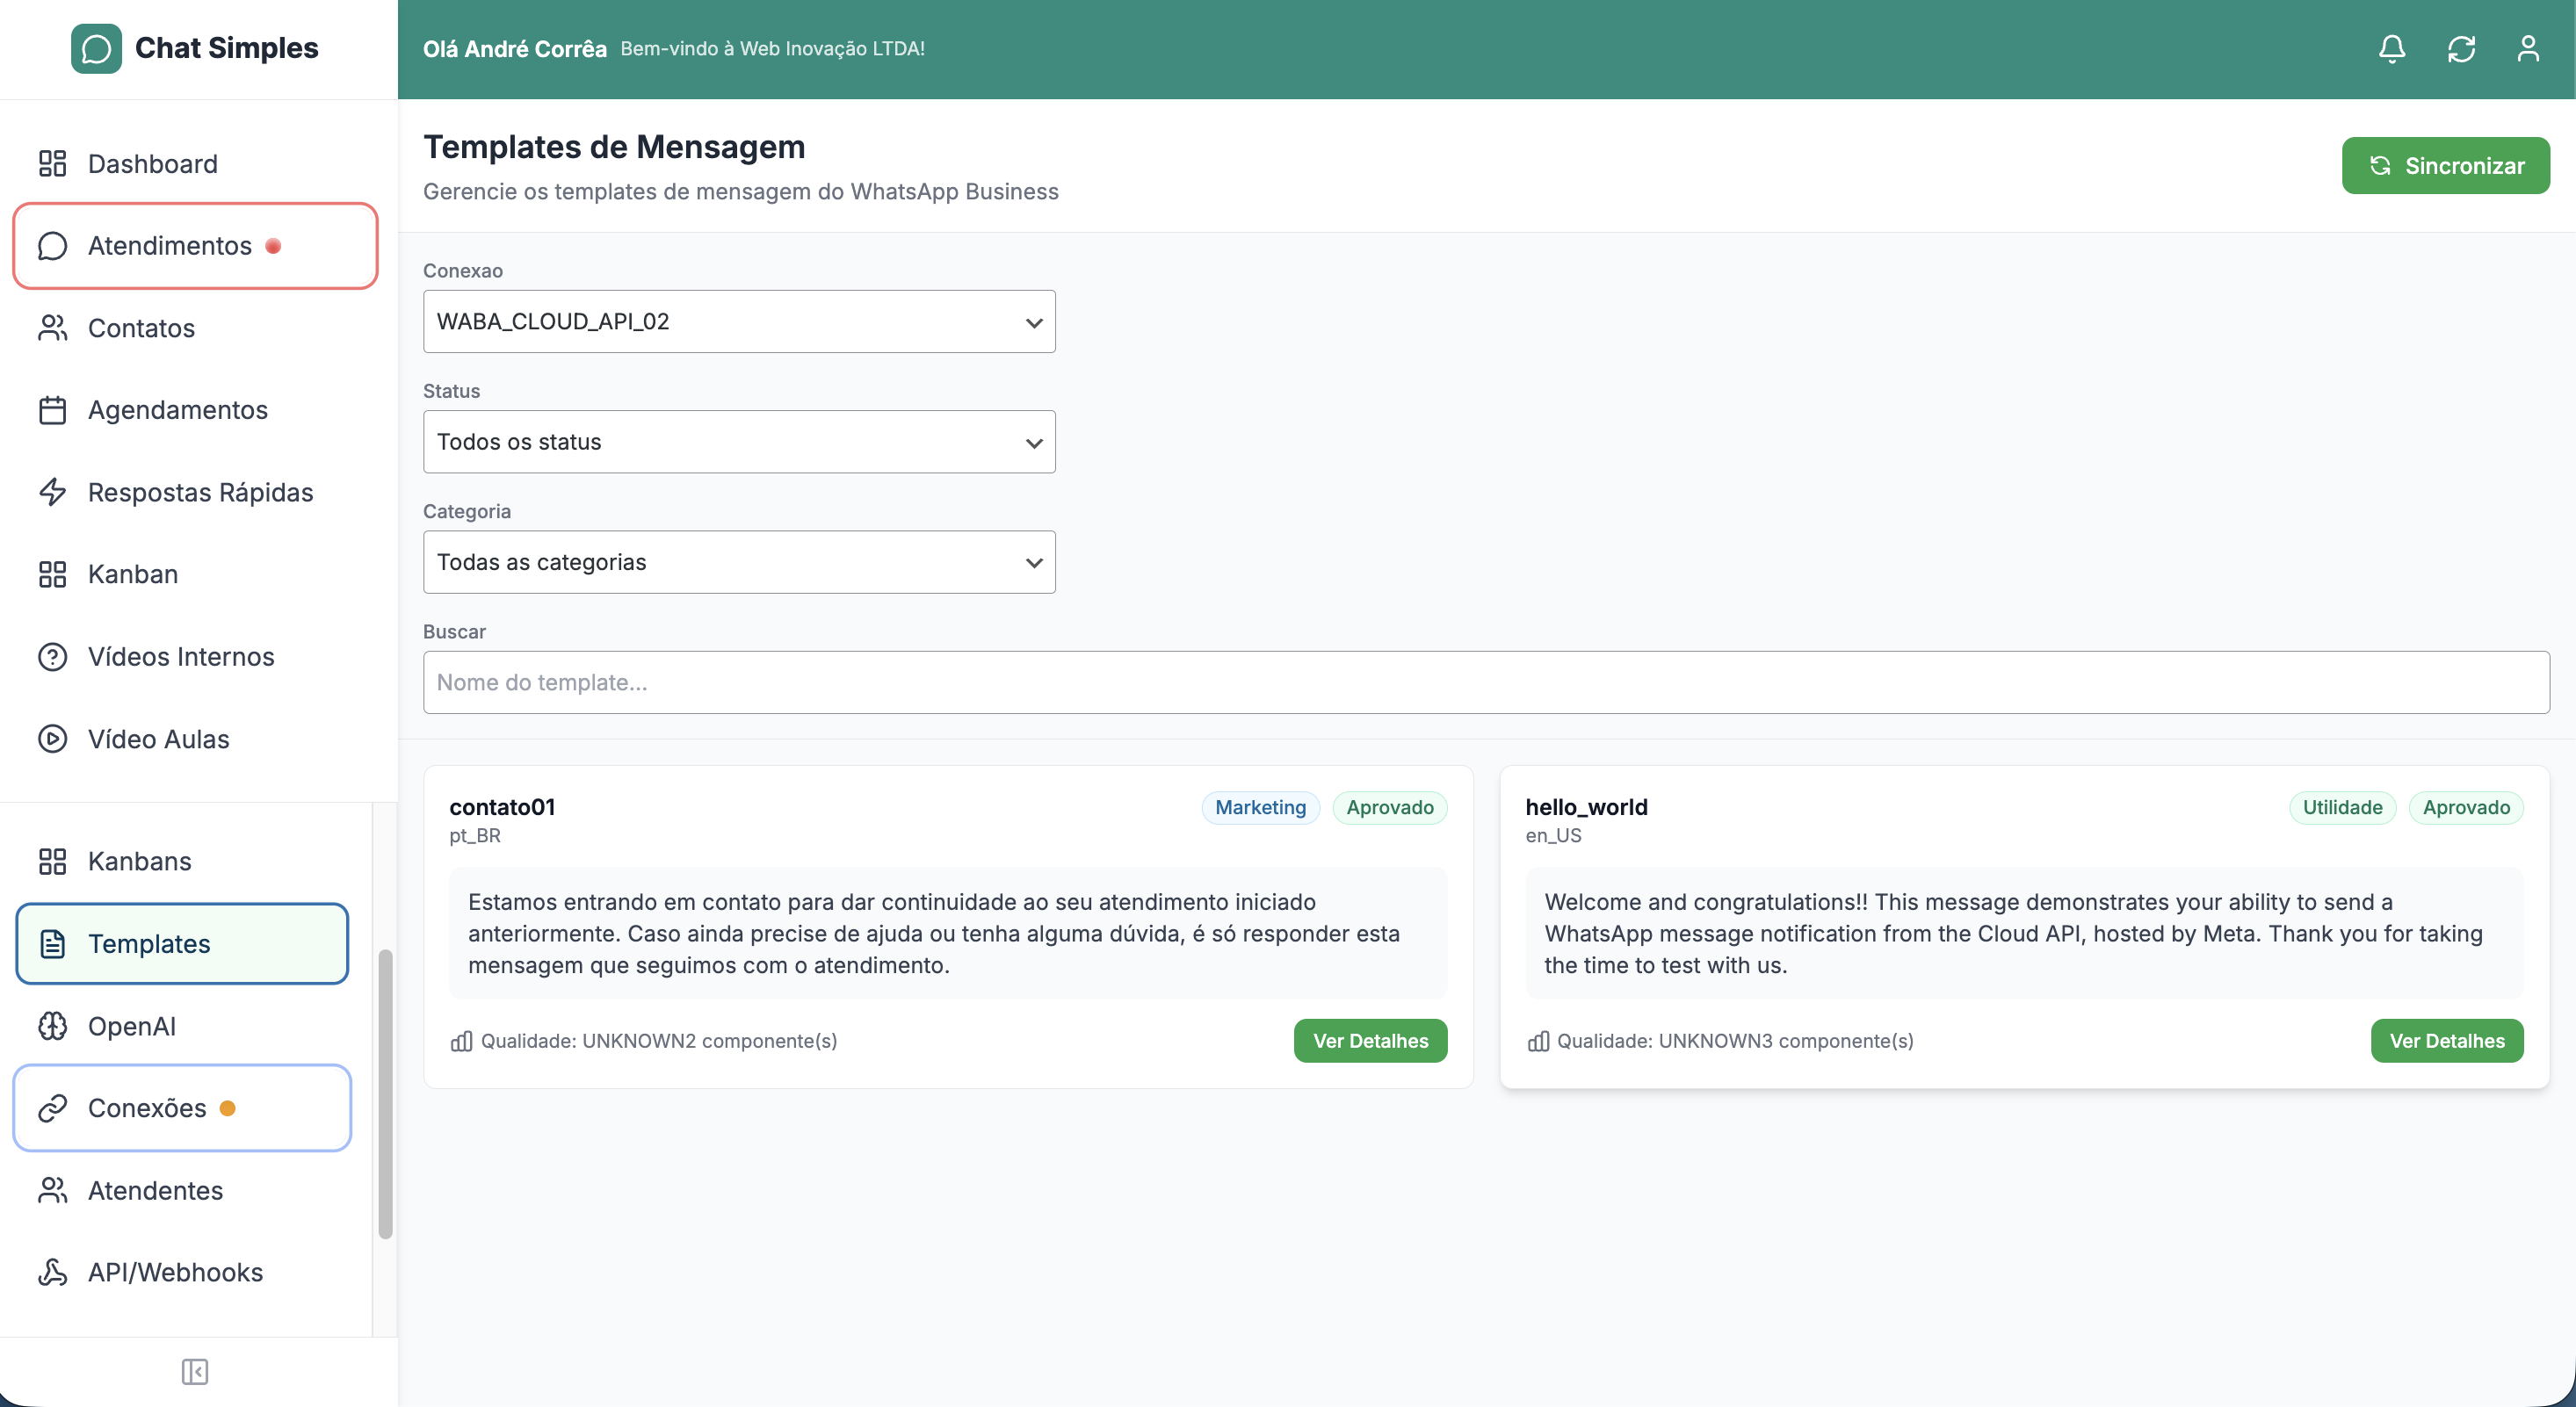This screenshot has width=2576, height=1407.
Task: Open notifications via the bell icon
Action: 2391,48
